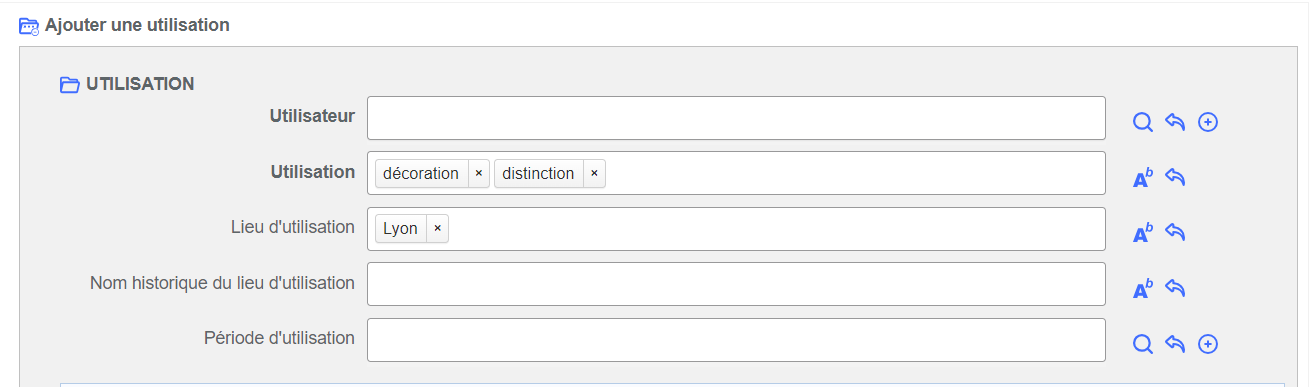Reset the Utilisation field with undo arrow
This screenshot has height=387, width=1313.
coord(1176,178)
